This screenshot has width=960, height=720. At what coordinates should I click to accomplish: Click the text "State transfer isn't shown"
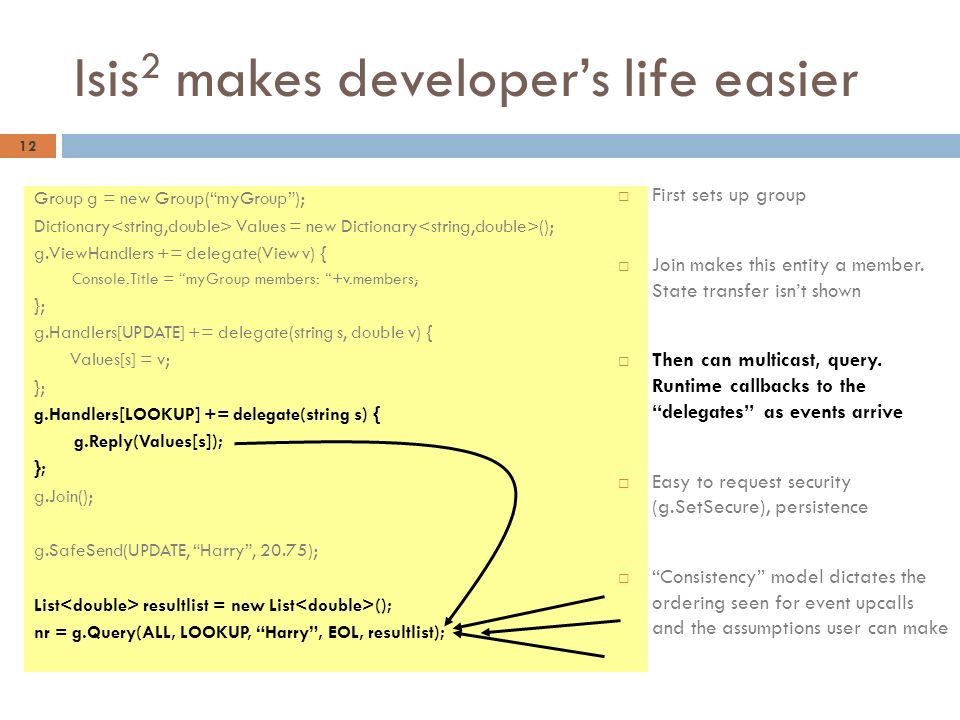756,291
